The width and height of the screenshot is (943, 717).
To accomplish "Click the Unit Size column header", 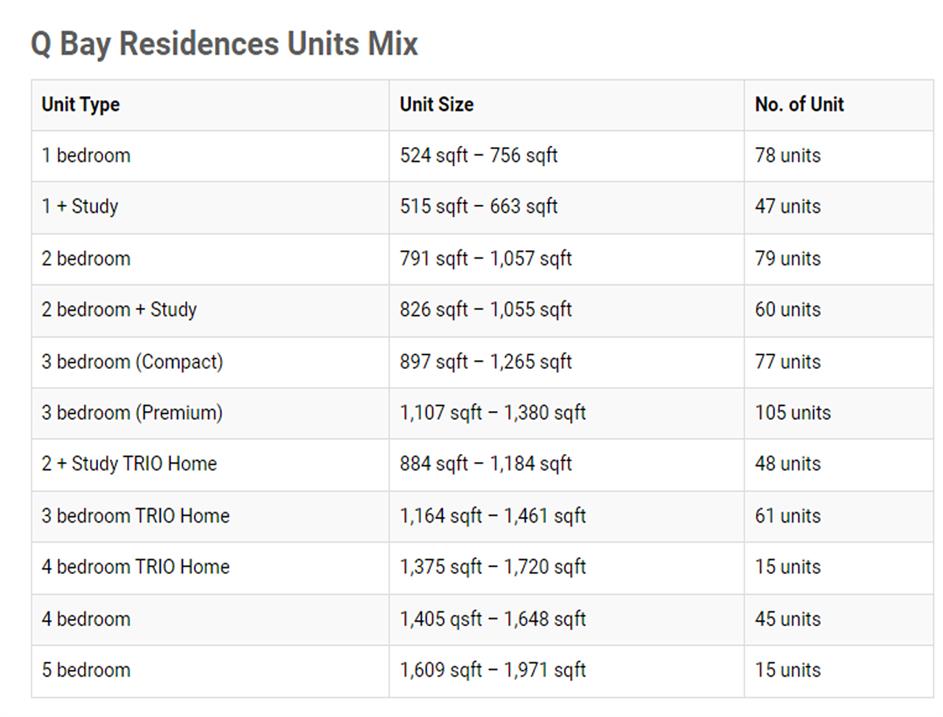I will (x=437, y=104).
